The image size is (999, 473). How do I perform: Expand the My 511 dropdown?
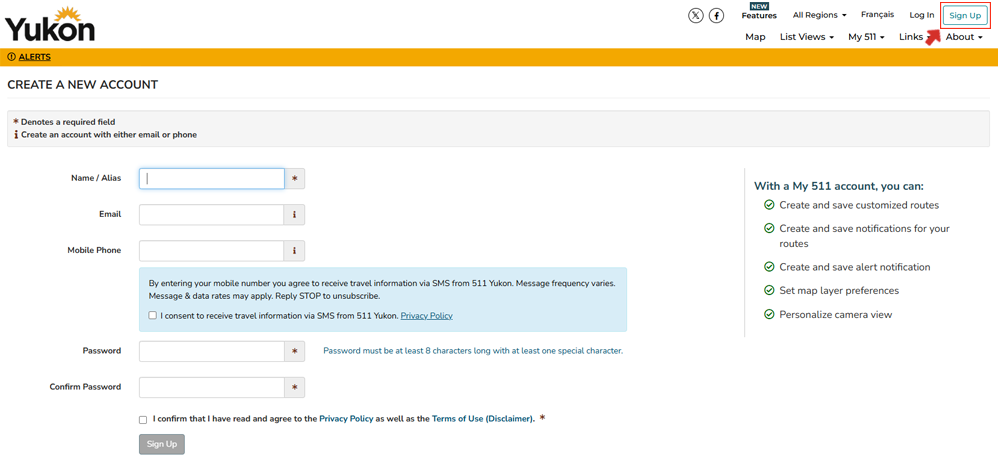(866, 37)
